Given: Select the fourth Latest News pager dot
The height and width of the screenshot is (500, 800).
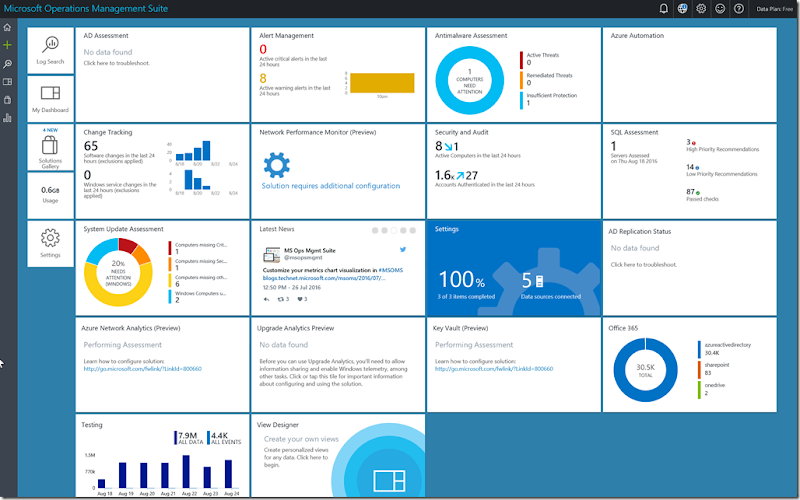Looking at the screenshot, I should [x=403, y=231].
